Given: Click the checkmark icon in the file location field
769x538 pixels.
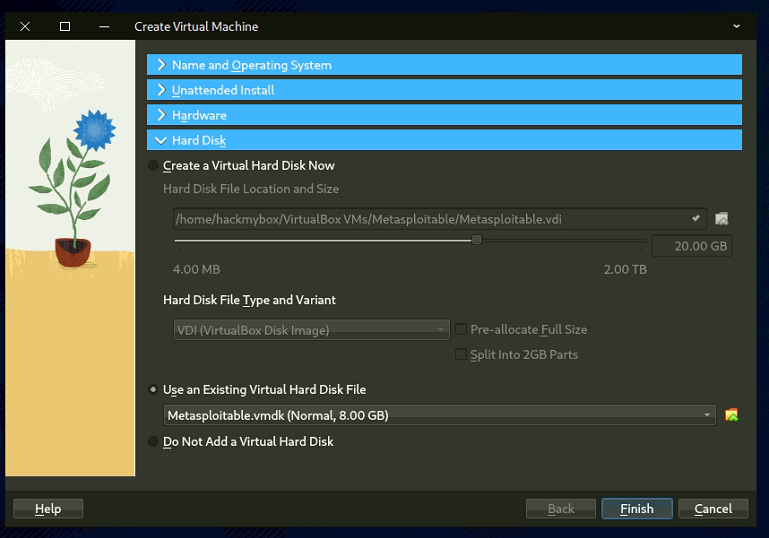Looking at the screenshot, I should 696,218.
